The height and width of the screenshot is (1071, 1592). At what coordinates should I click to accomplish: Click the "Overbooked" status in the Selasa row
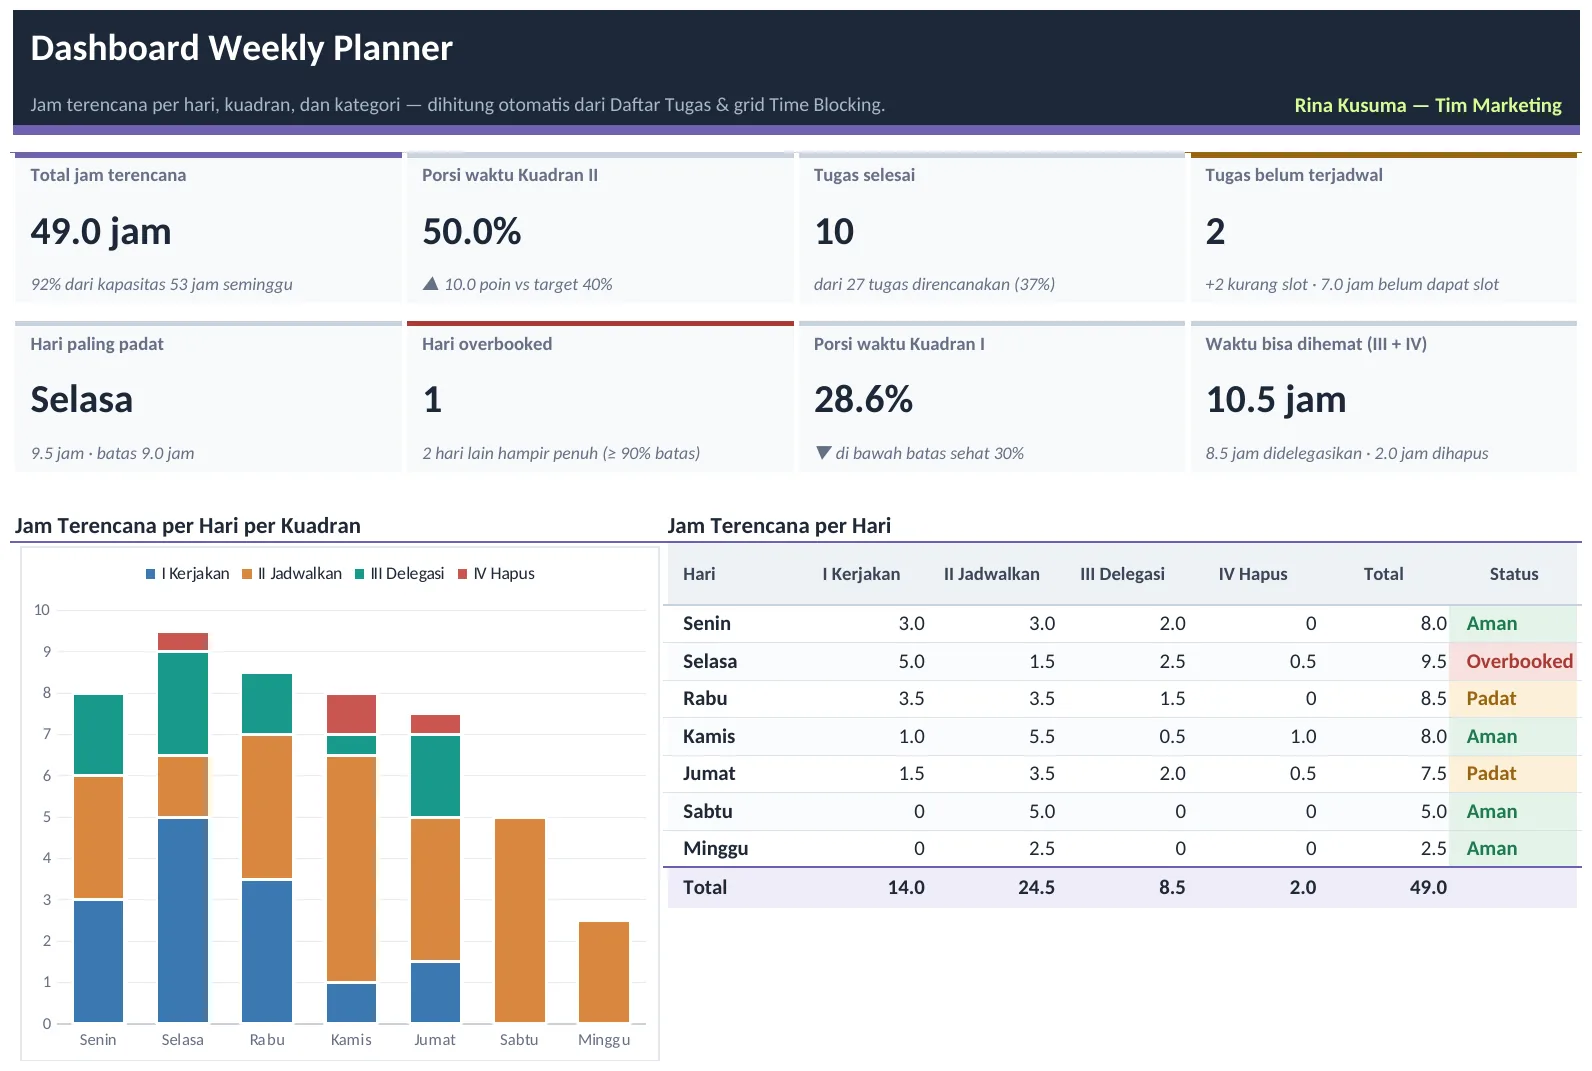(1519, 661)
